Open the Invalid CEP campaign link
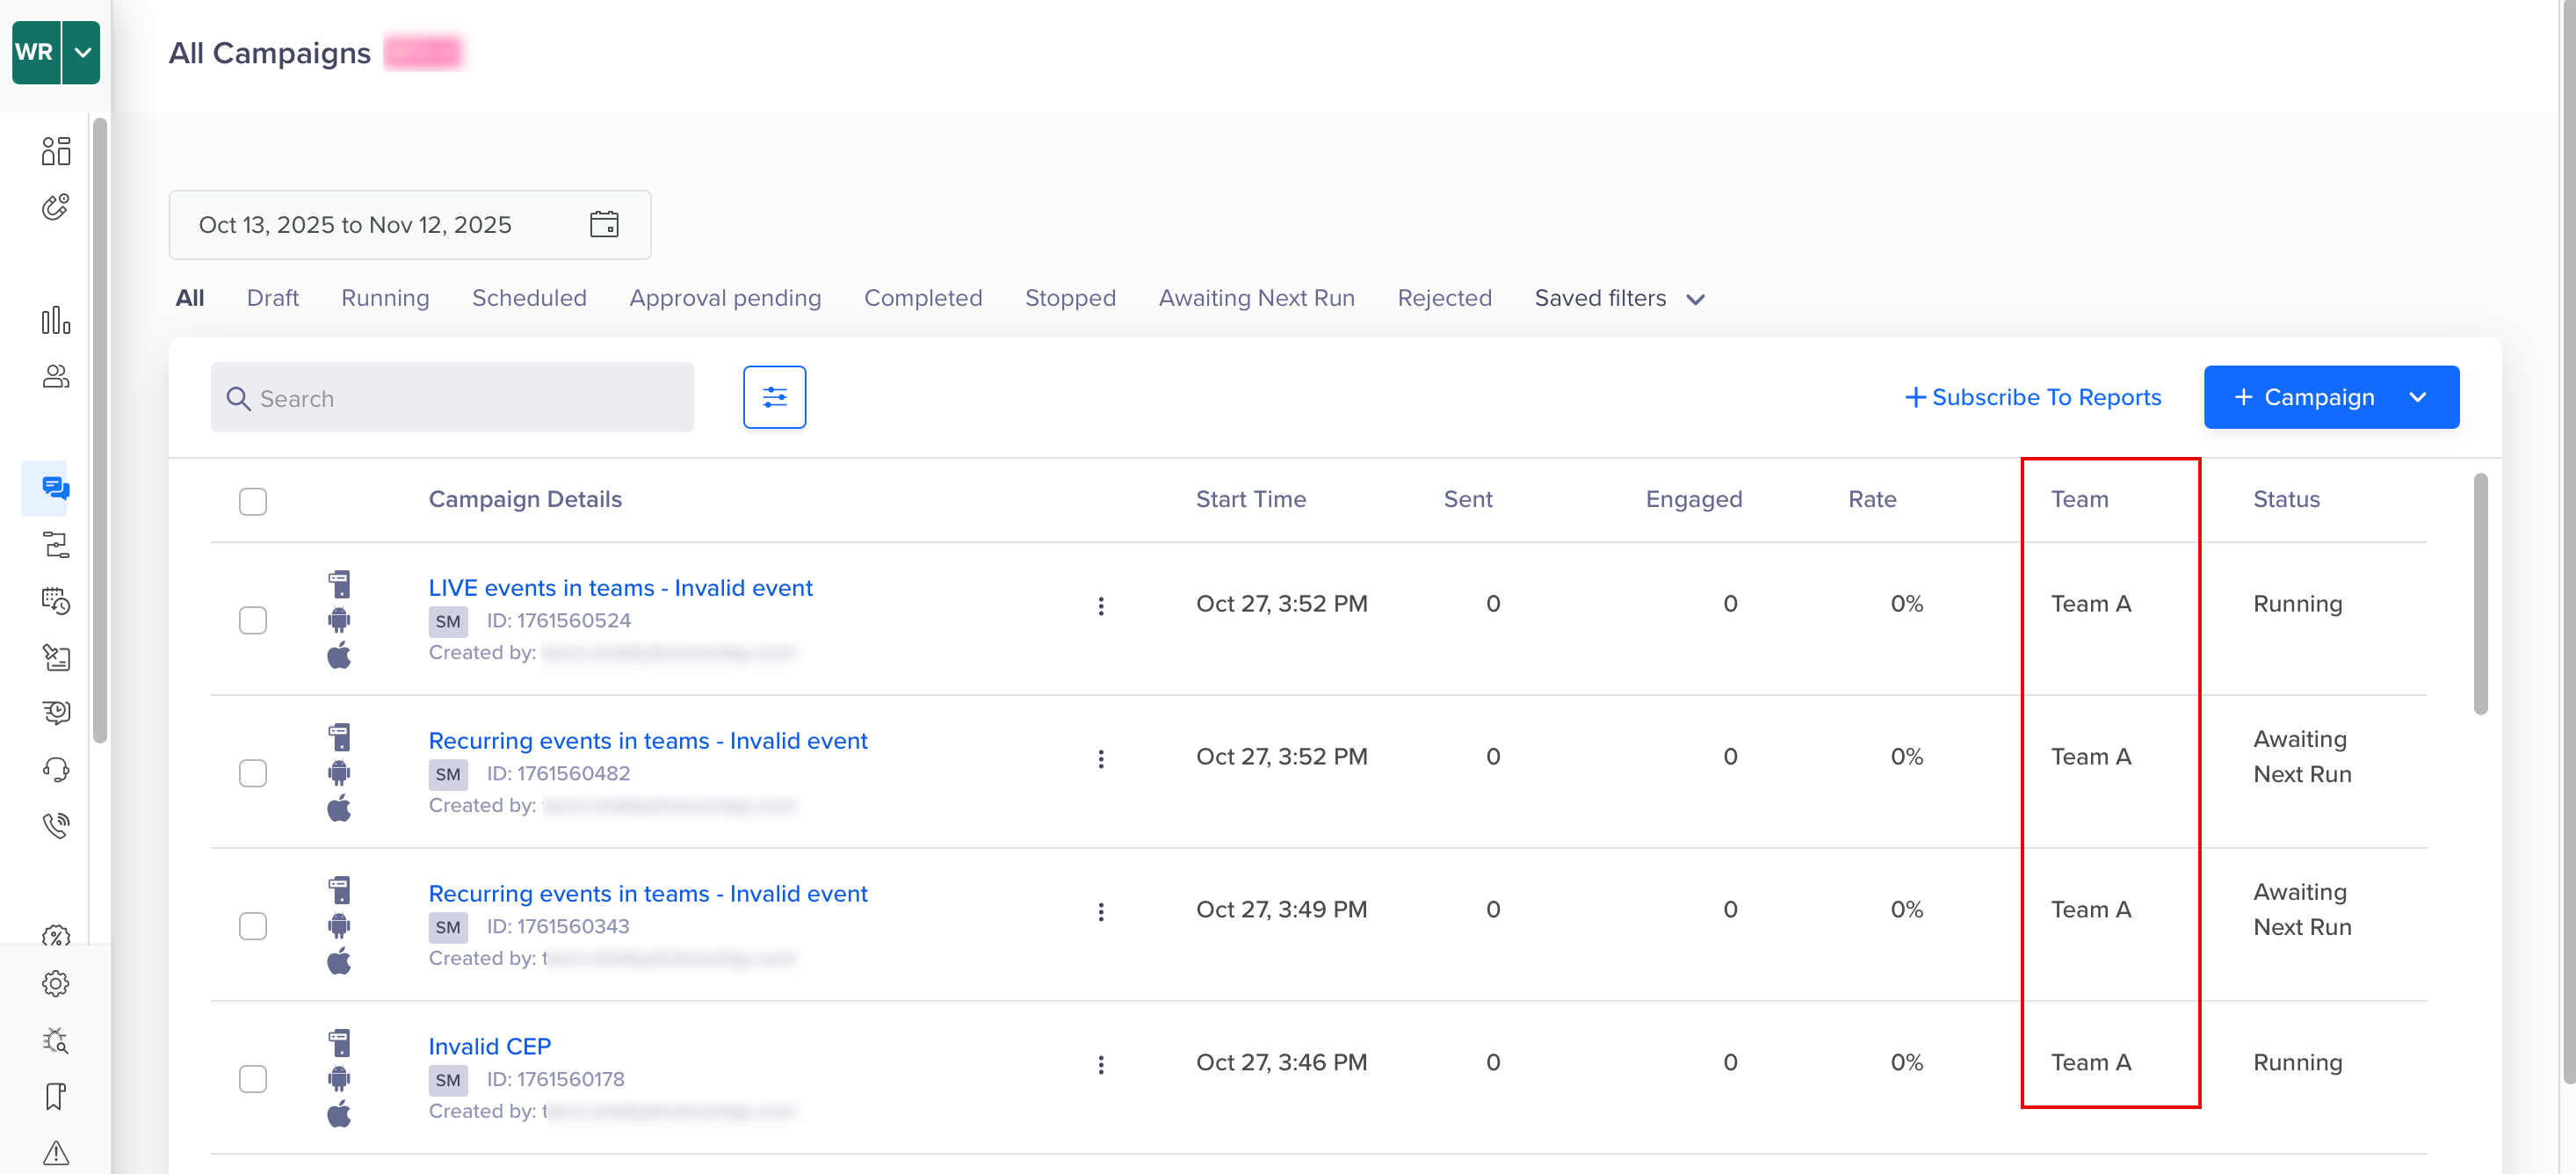 (x=489, y=1045)
